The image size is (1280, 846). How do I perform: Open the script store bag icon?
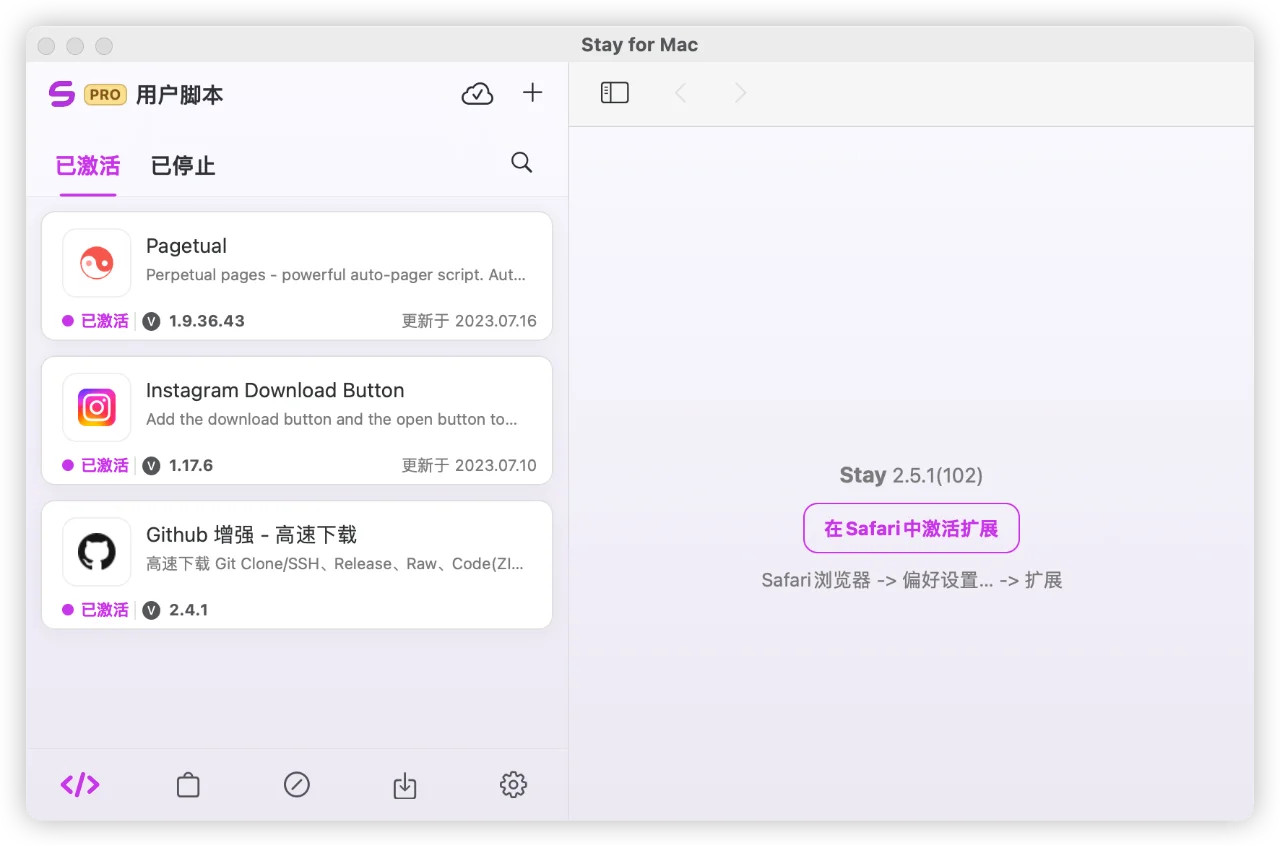click(188, 785)
